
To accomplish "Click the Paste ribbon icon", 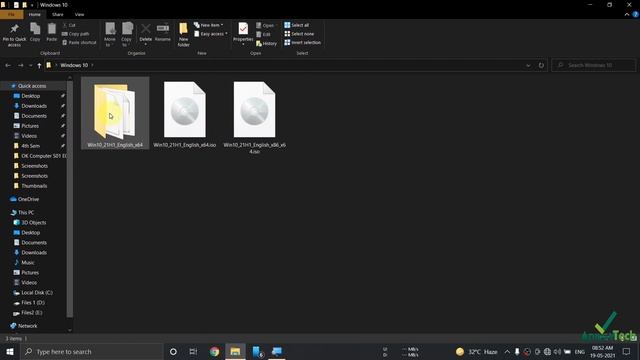I will (x=51, y=32).
